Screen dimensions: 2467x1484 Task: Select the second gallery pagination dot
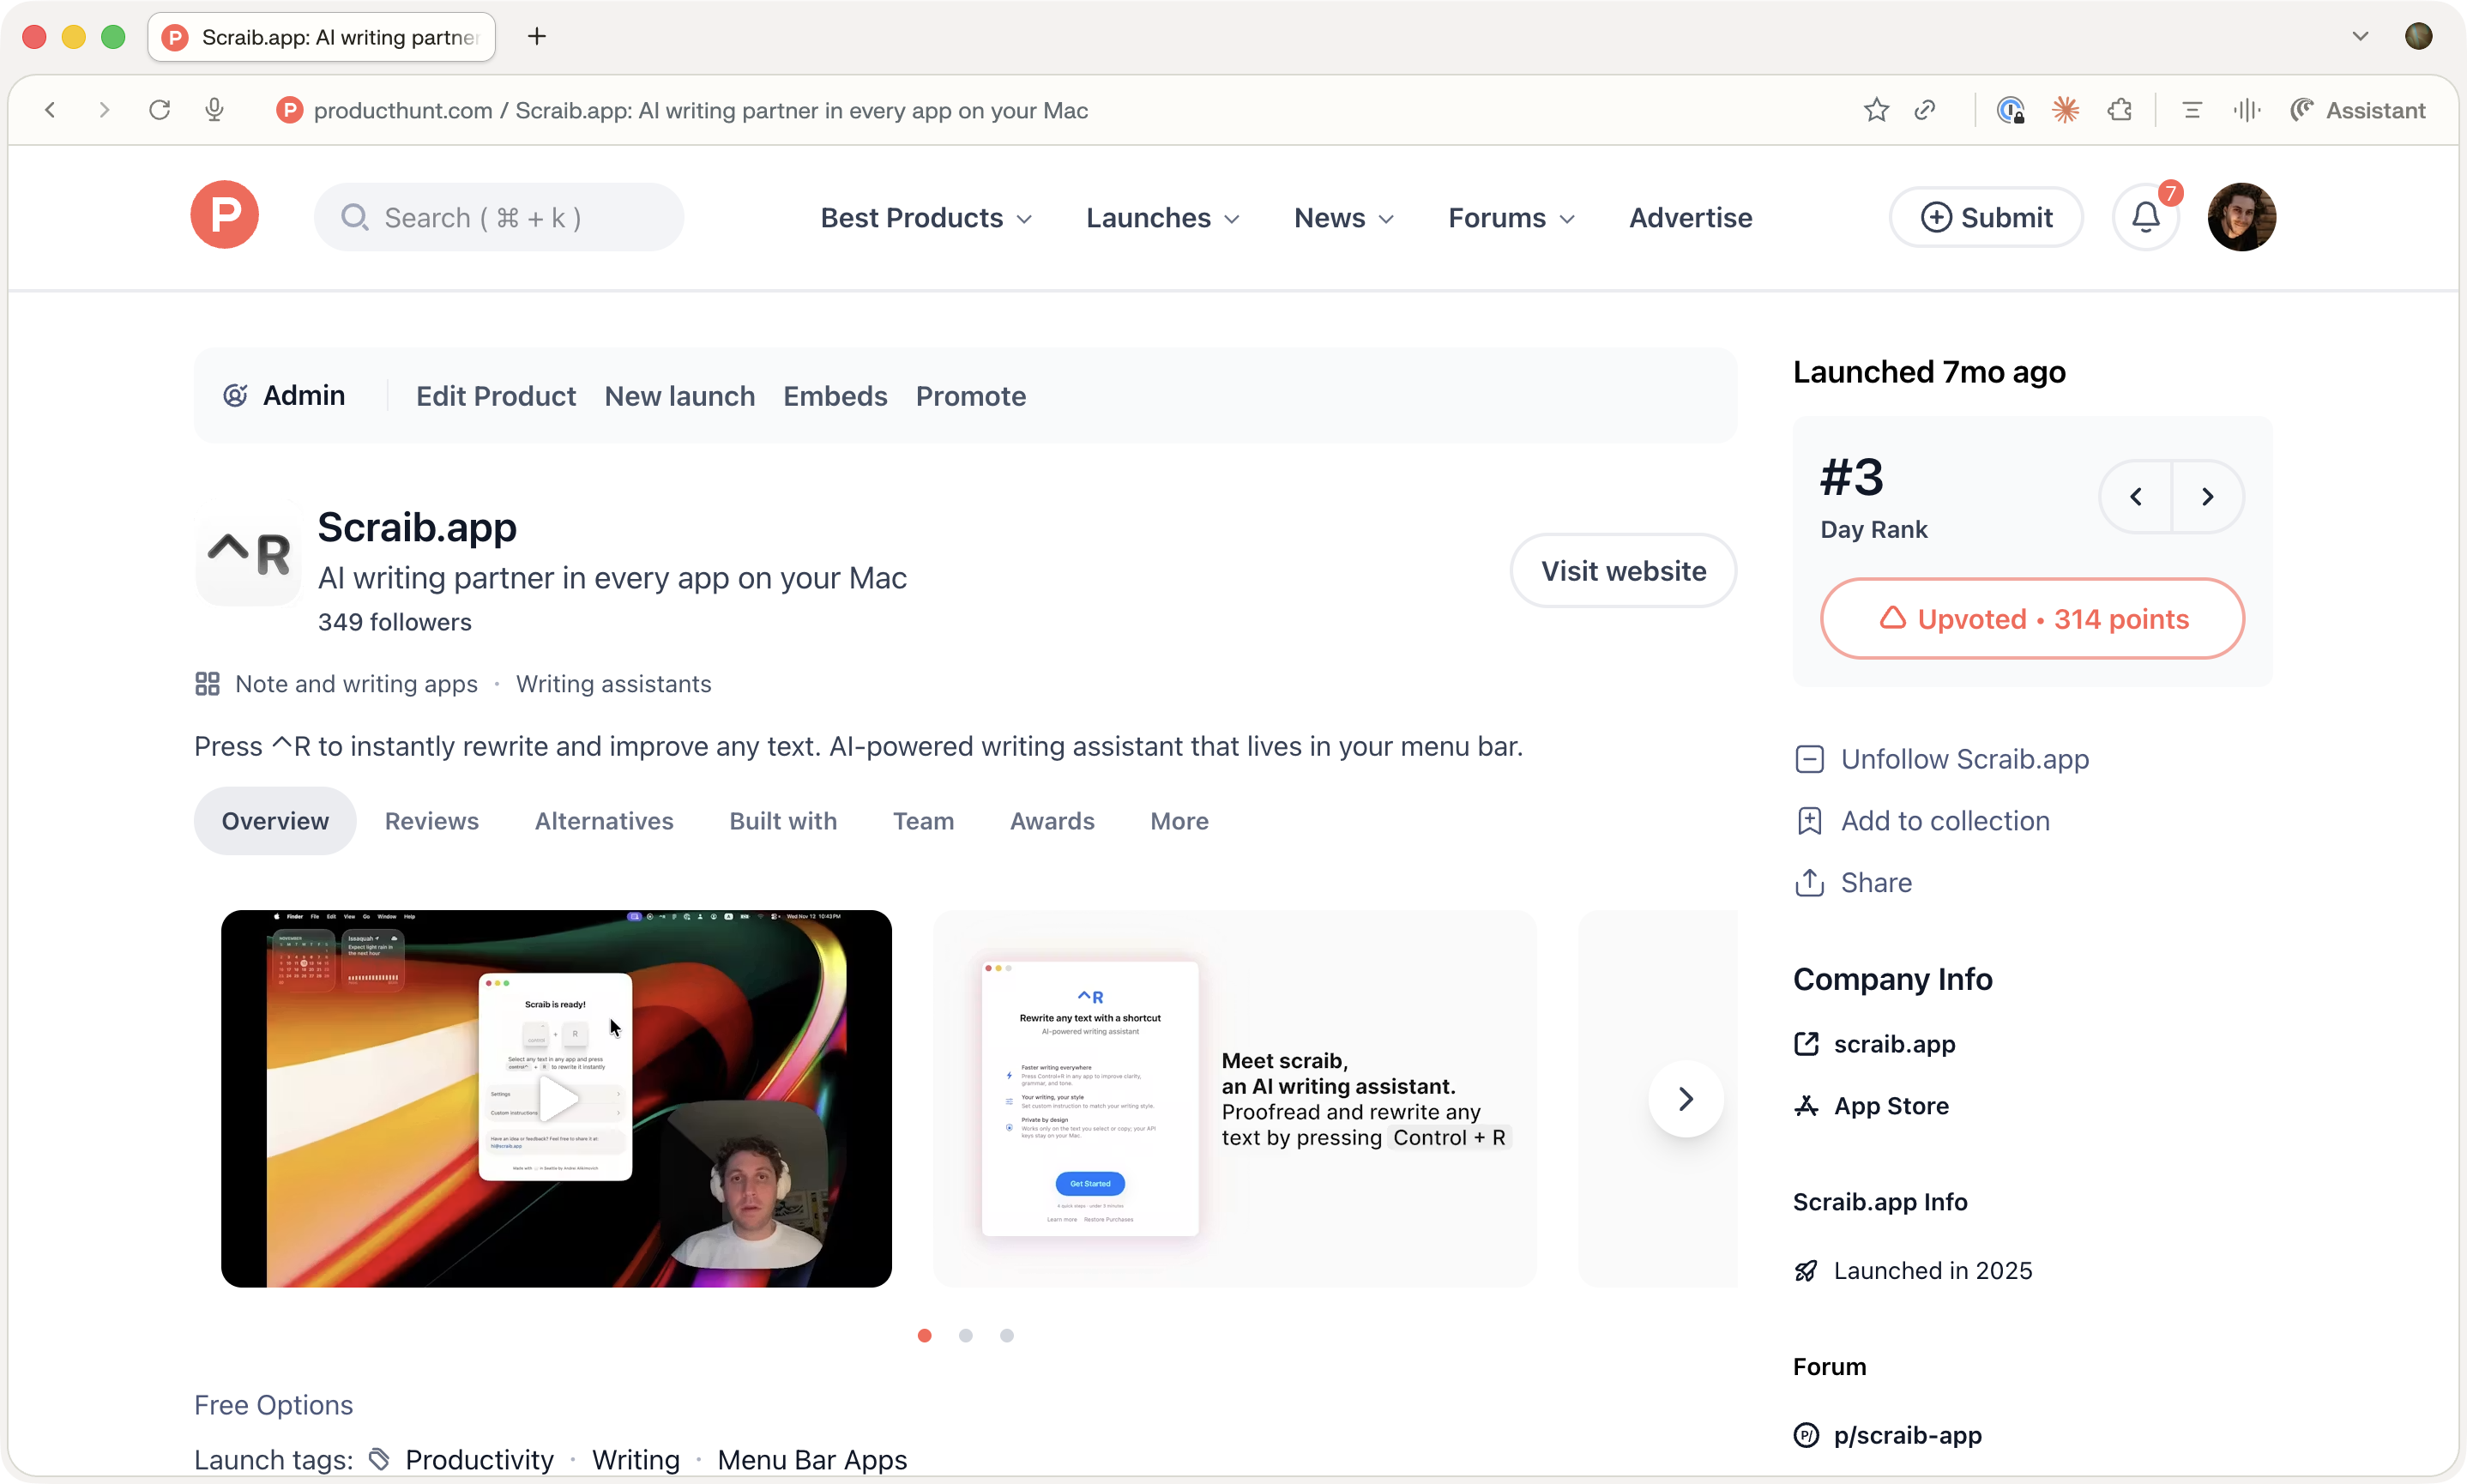(x=965, y=1335)
